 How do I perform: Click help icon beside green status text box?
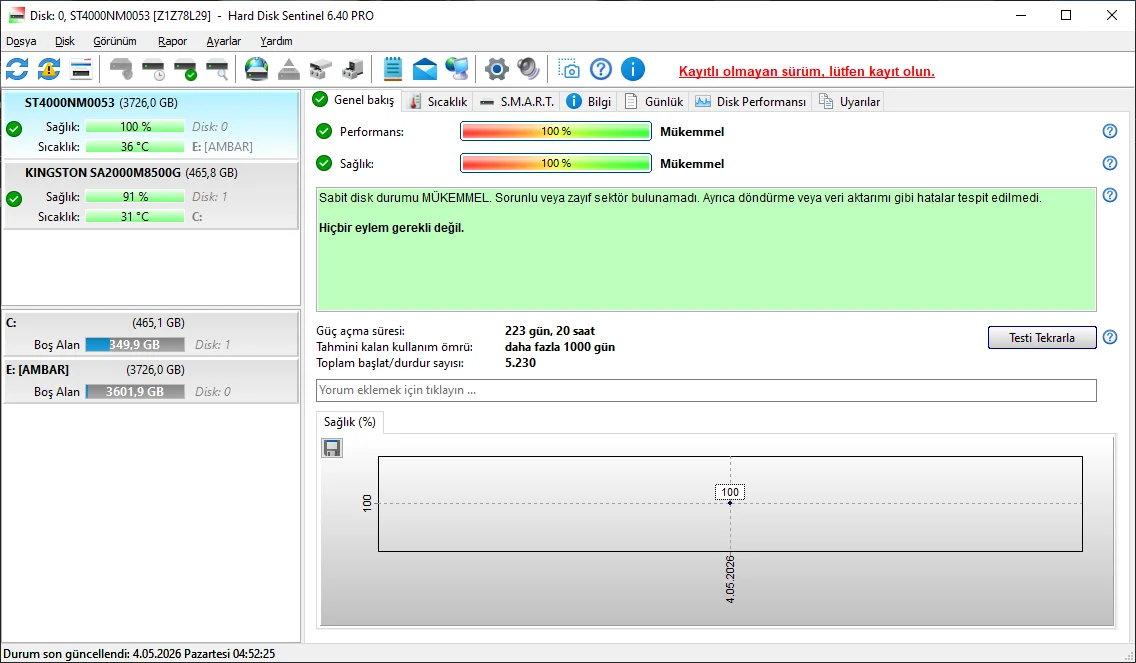pyautogui.click(x=1109, y=195)
